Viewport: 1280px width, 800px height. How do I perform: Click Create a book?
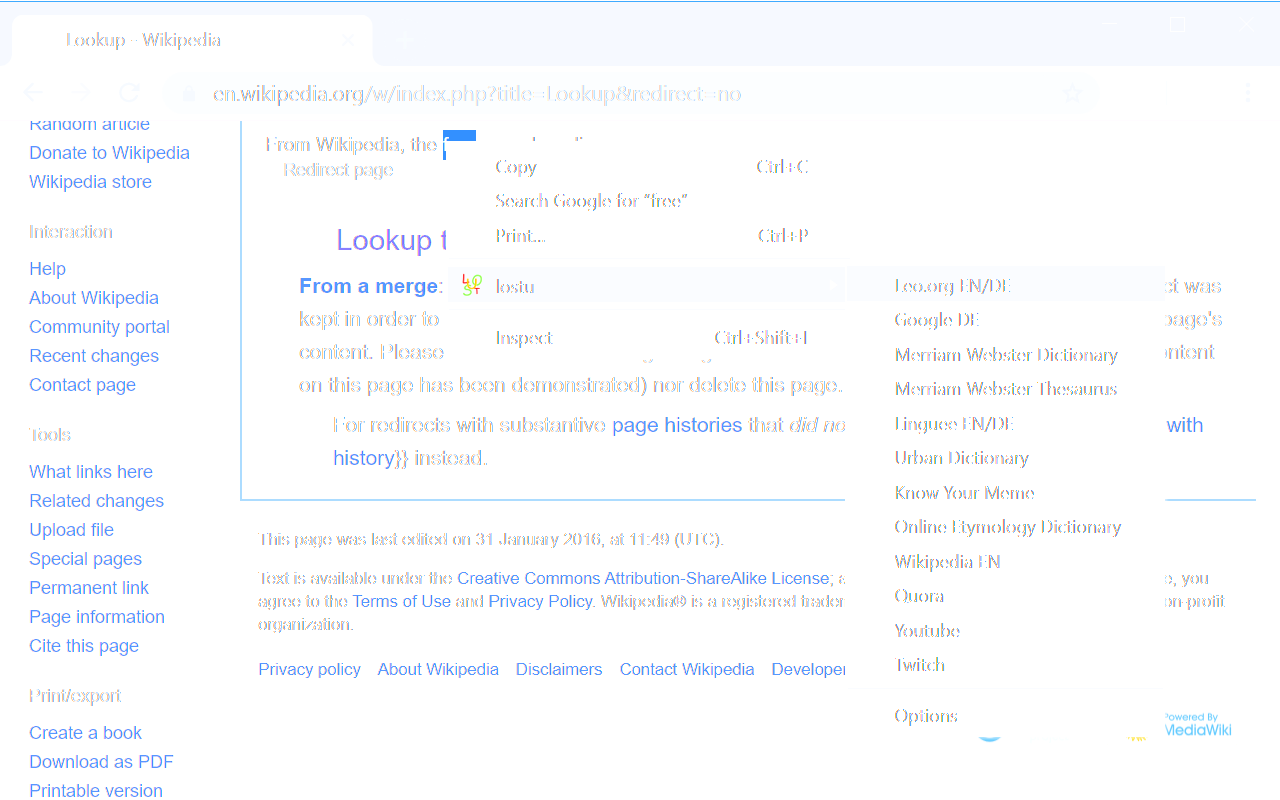coord(86,733)
